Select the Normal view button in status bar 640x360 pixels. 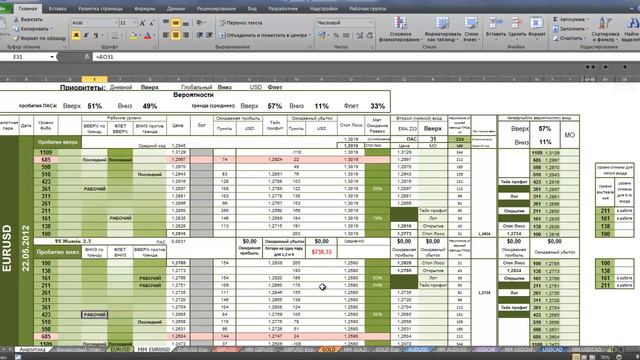[576, 357]
